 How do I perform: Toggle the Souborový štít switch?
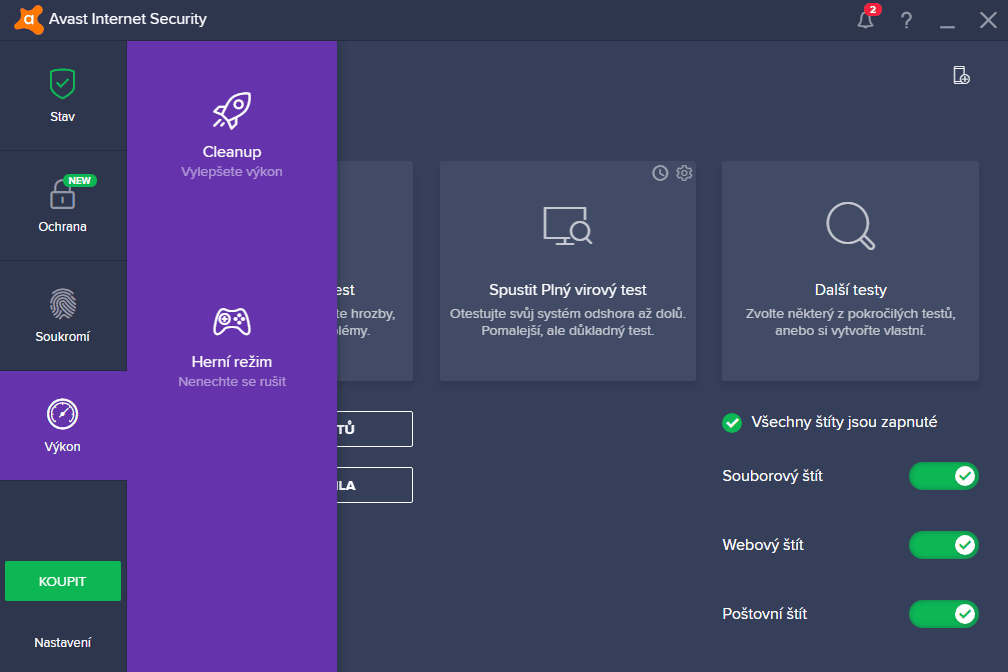(944, 476)
